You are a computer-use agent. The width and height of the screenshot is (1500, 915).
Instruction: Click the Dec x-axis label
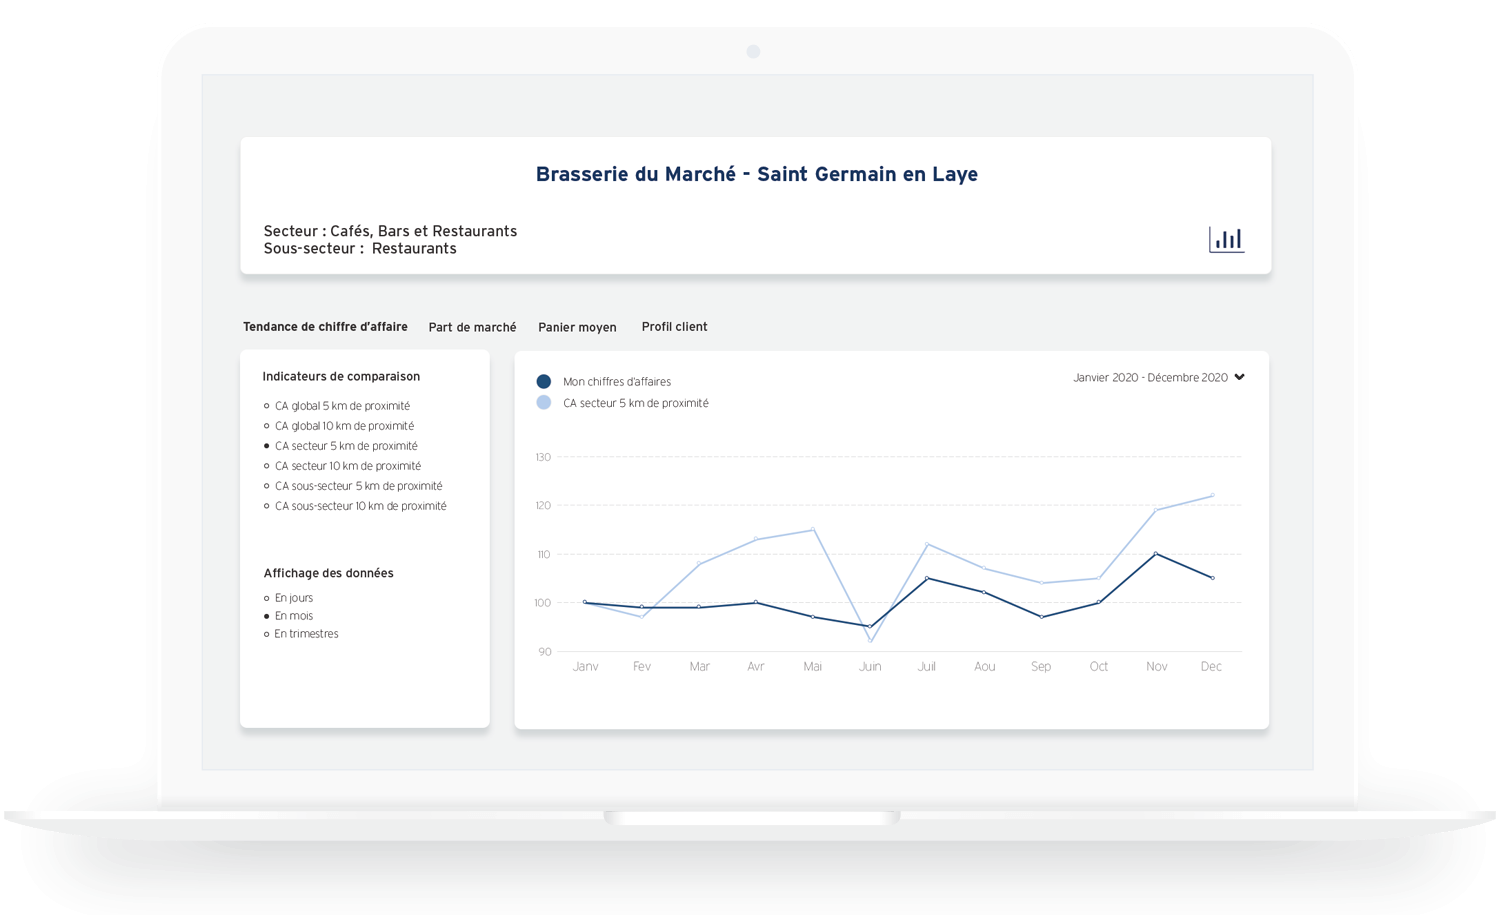pyautogui.click(x=1211, y=667)
